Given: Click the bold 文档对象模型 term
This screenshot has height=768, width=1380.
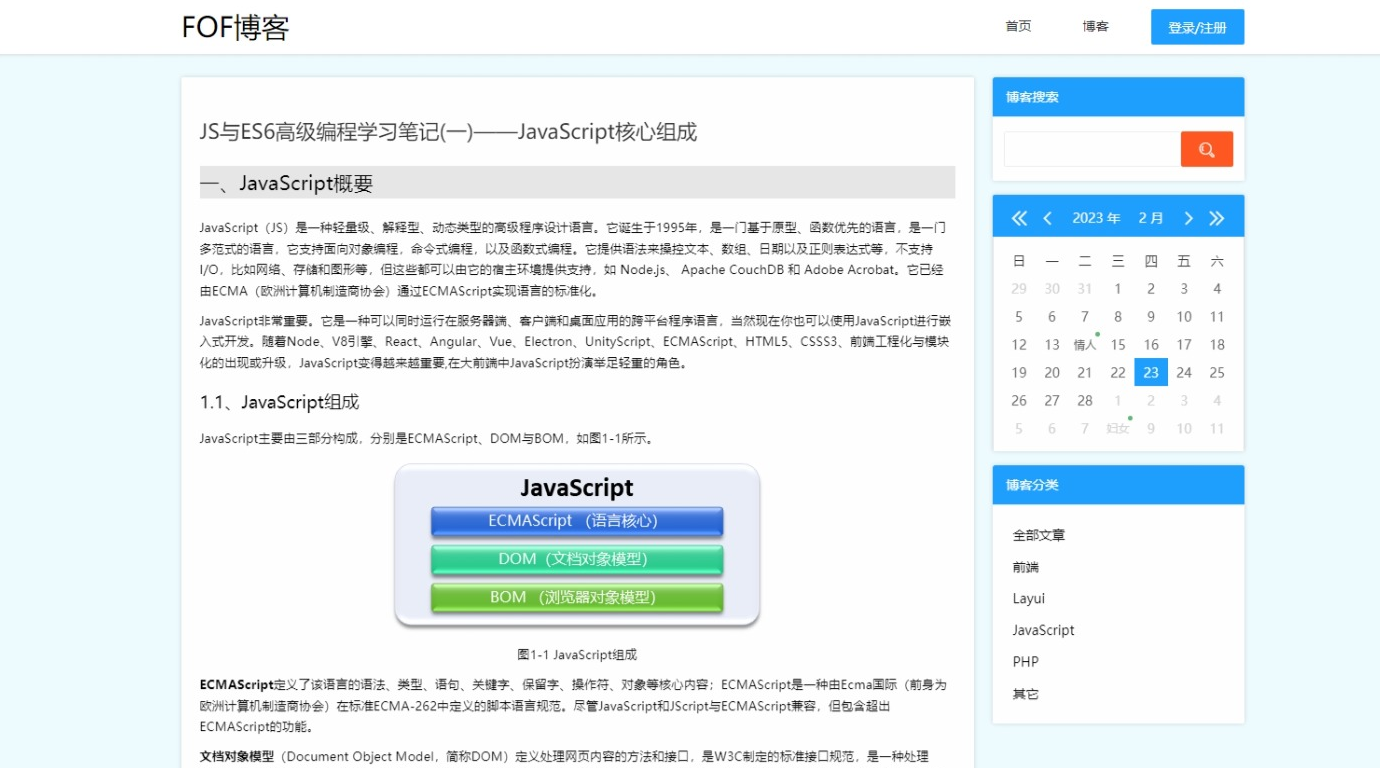Looking at the screenshot, I should click(x=237, y=756).
